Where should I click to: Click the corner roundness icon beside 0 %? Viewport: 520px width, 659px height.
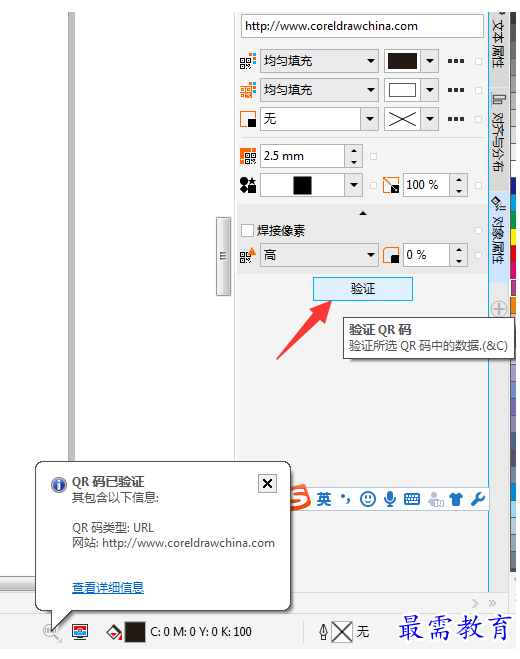click(391, 255)
